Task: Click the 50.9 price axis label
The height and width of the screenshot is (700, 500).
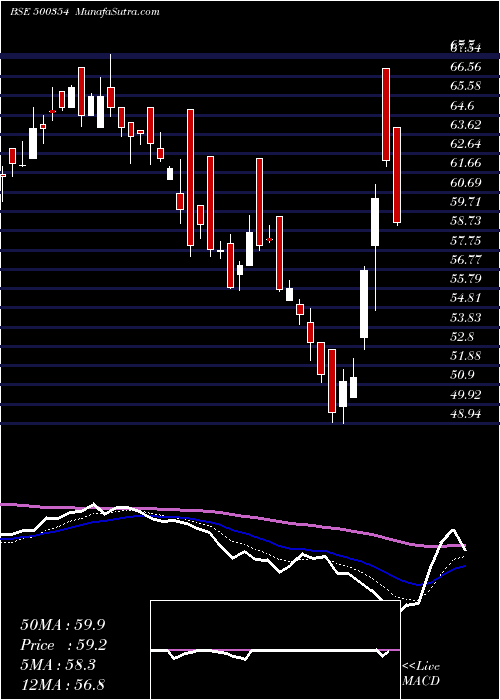Action: (462, 375)
